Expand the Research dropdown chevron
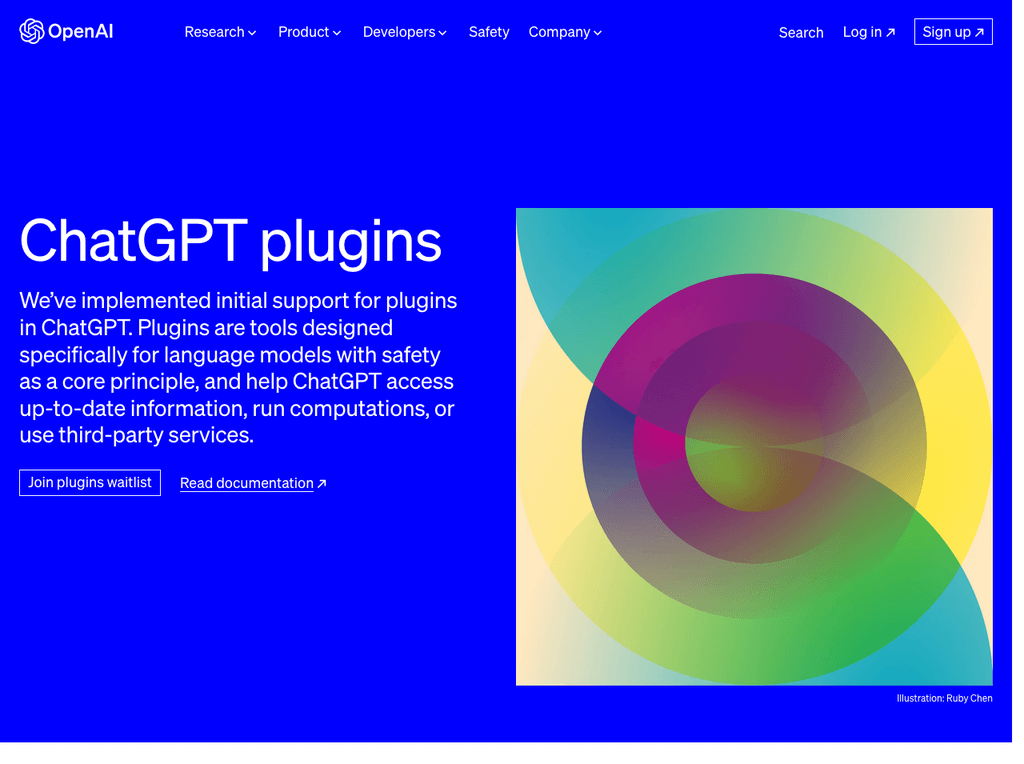1024x764 pixels. click(251, 32)
